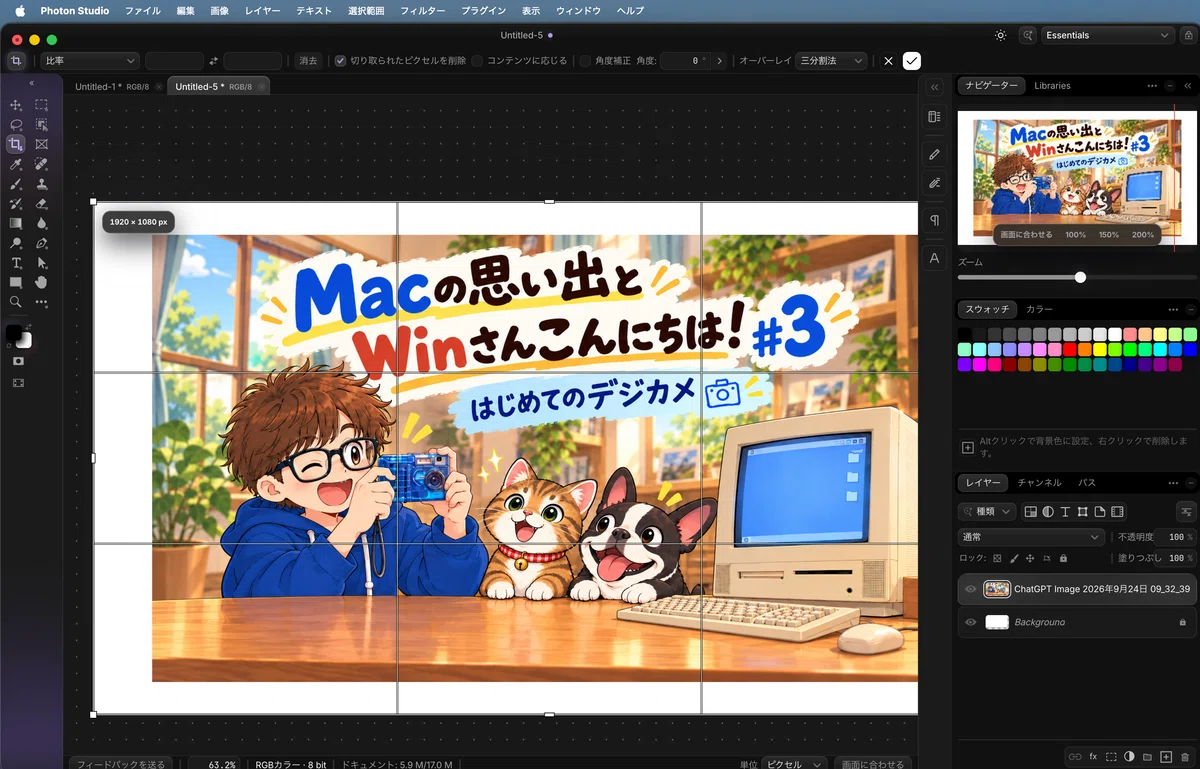Switch to the チャンネル tab
The image size is (1200, 769).
point(1039,483)
